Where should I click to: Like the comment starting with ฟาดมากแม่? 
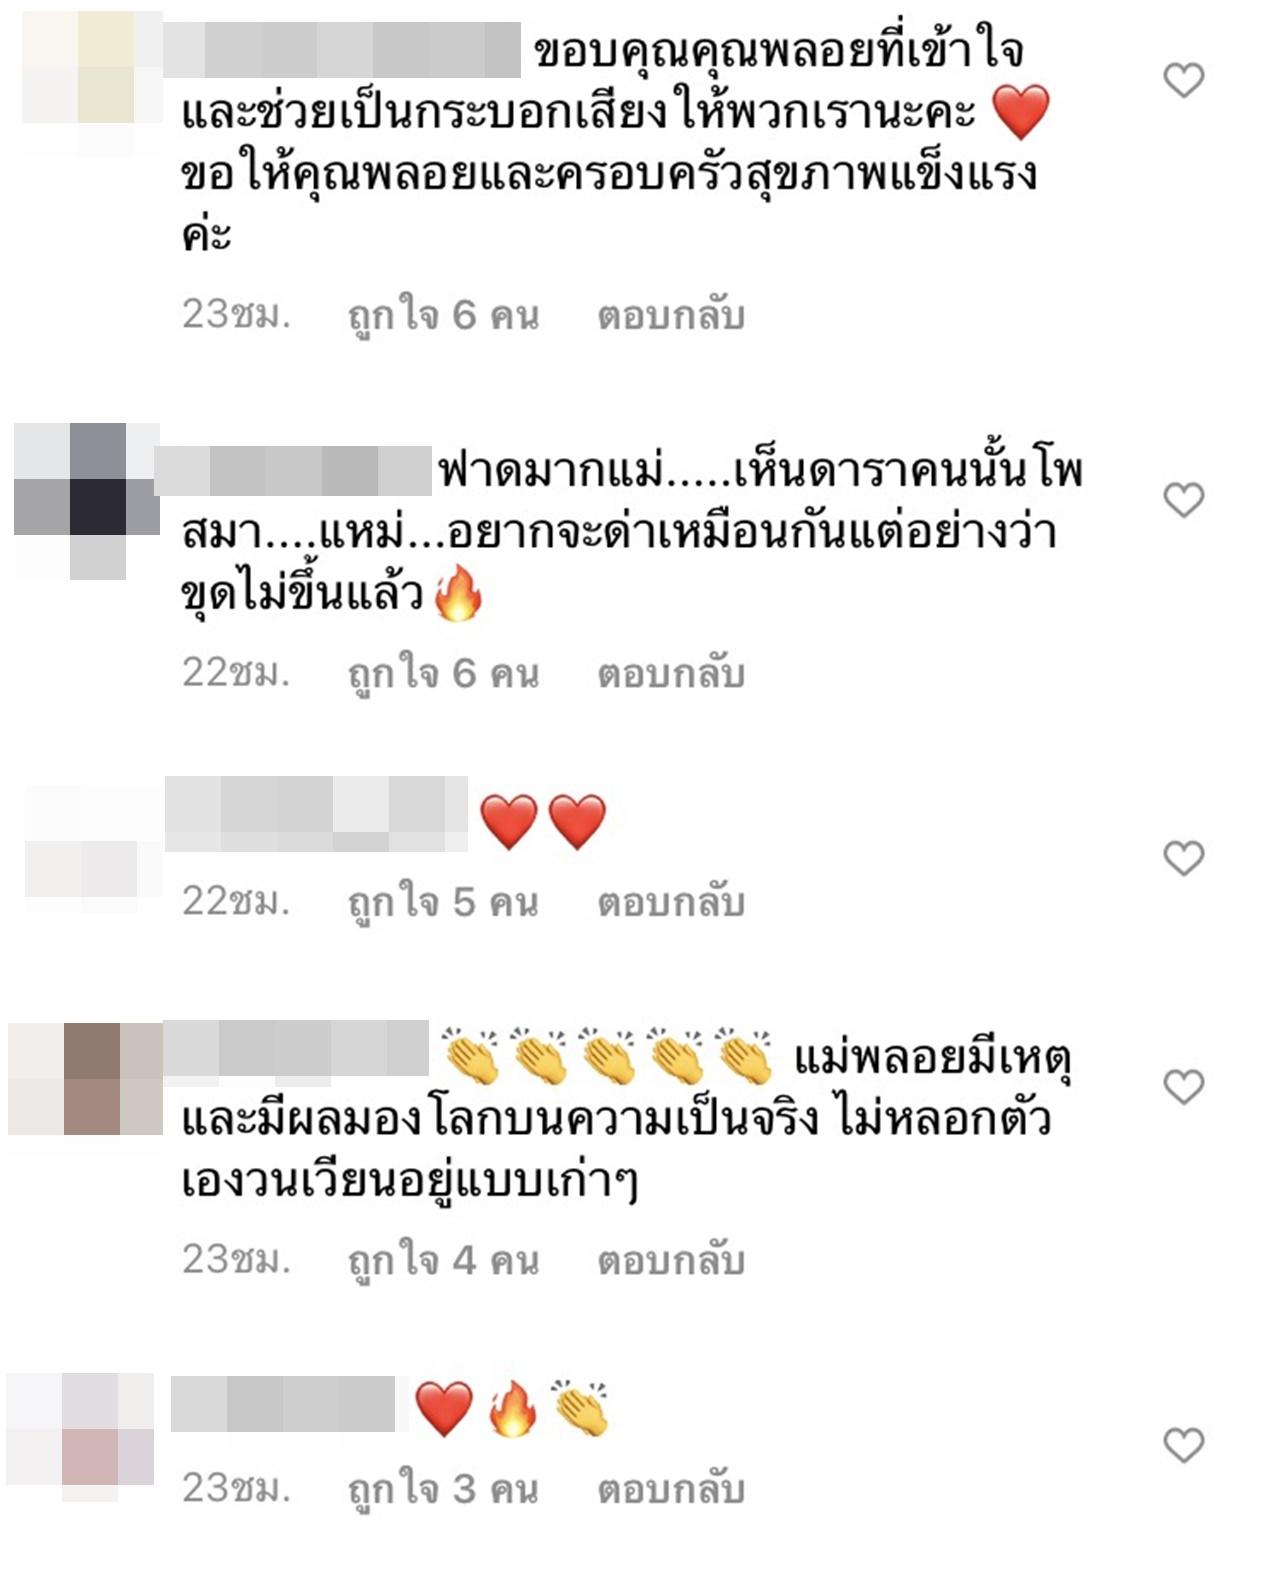1184,500
